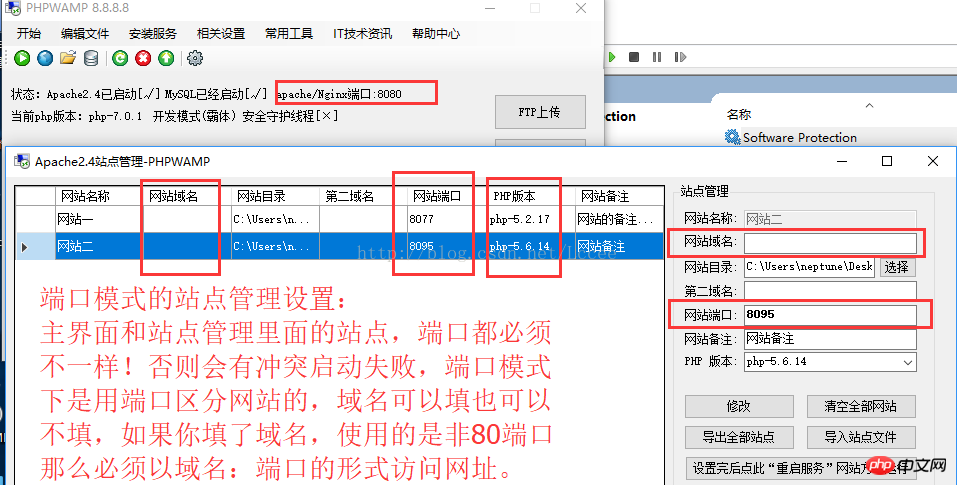The height and width of the screenshot is (485, 957).
Task: Click the Software Protection service gear icon
Action: click(732, 137)
